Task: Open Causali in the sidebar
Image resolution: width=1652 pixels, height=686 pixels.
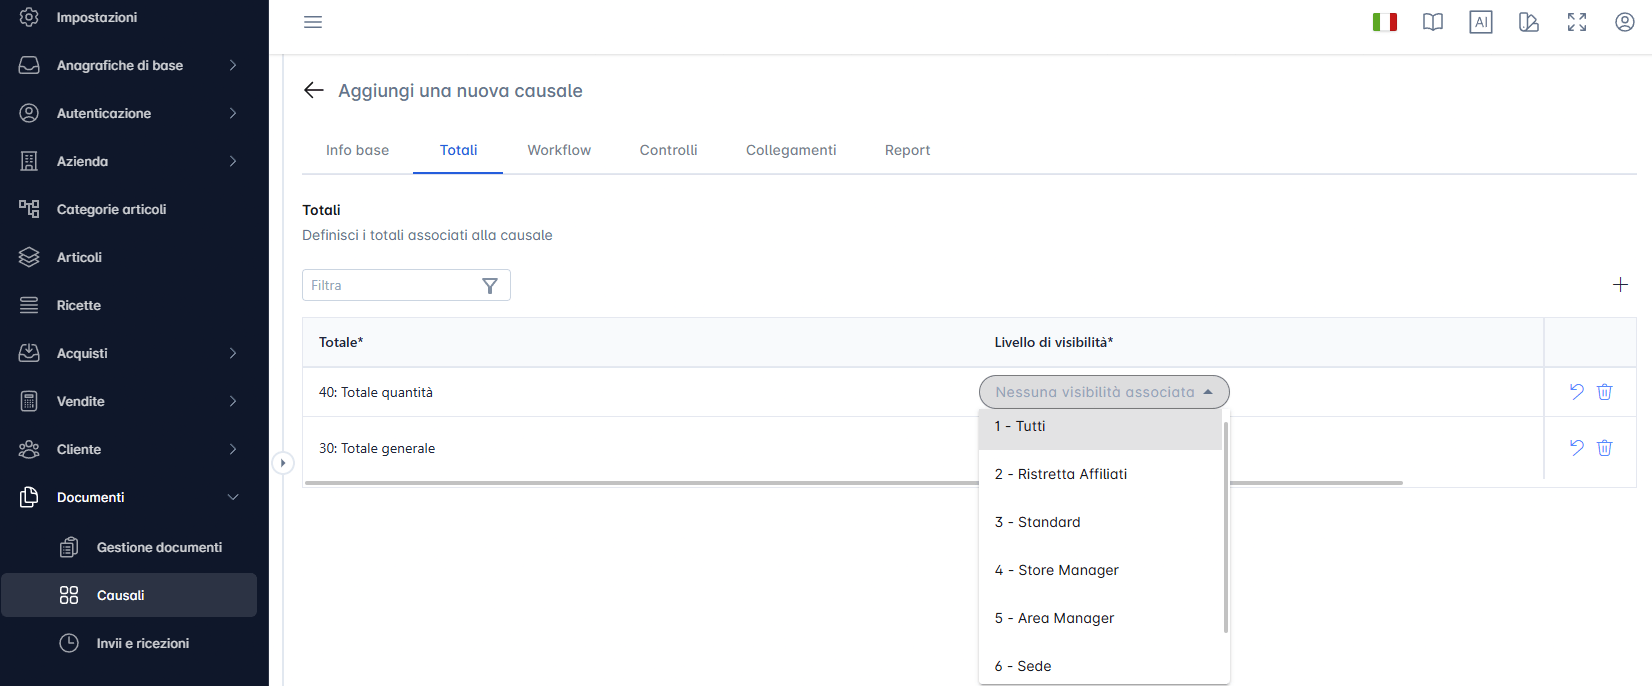Action: 129,595
